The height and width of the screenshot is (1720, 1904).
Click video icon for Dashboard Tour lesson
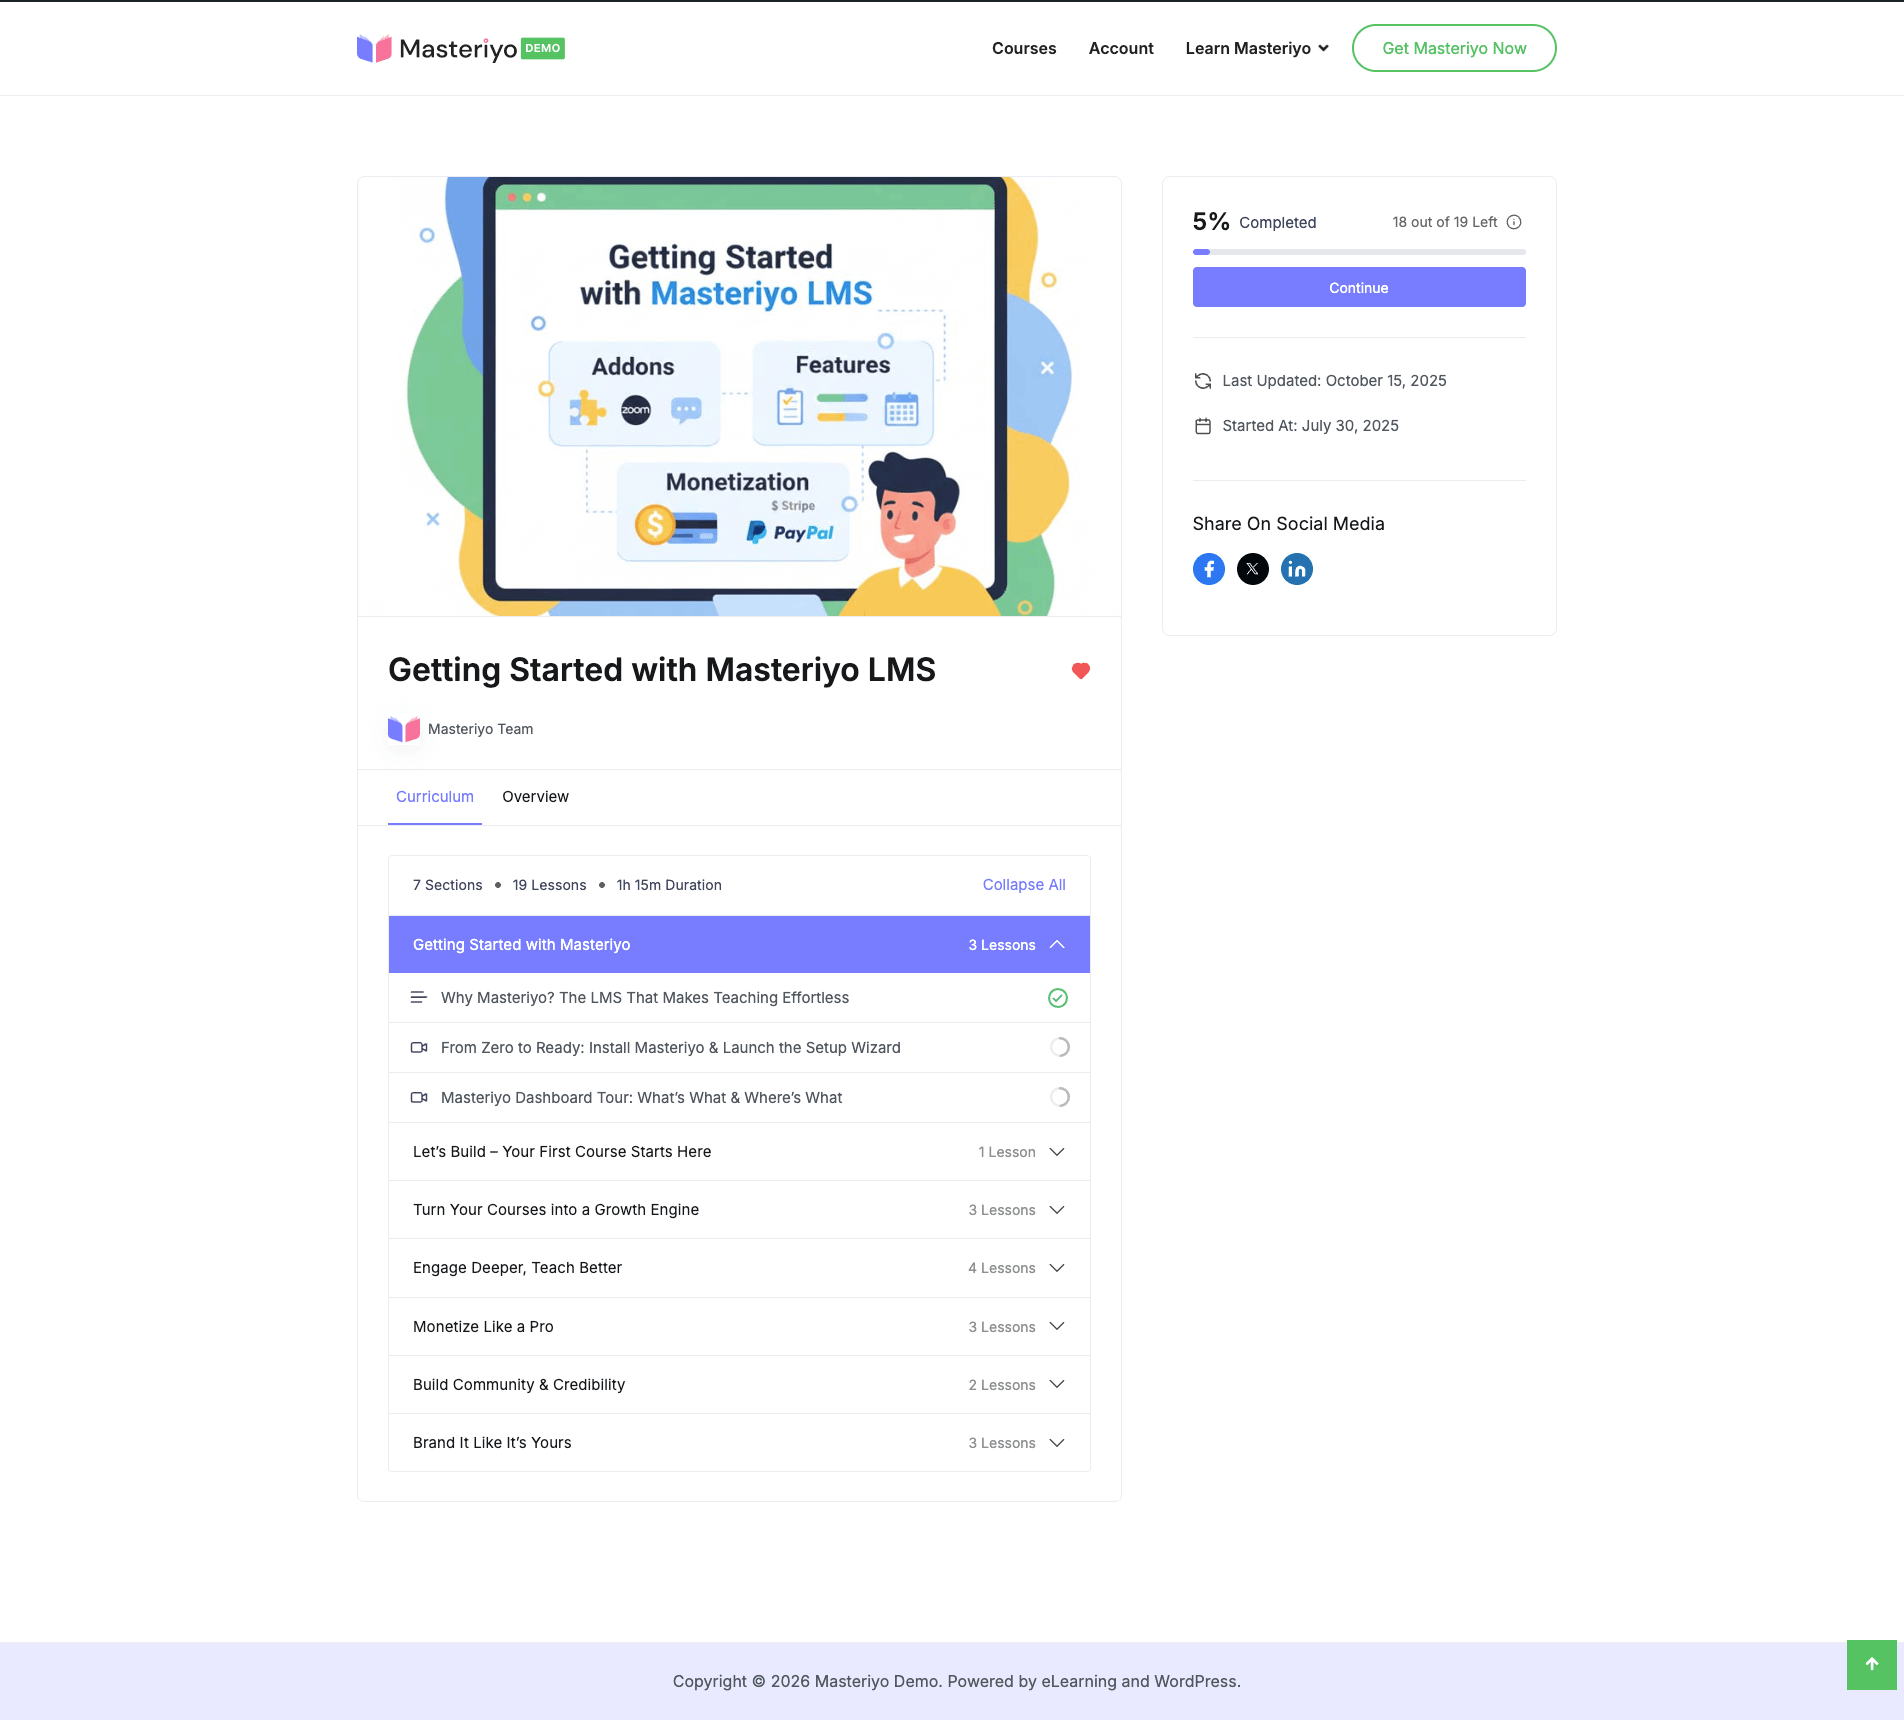(x=419, y=1097)
